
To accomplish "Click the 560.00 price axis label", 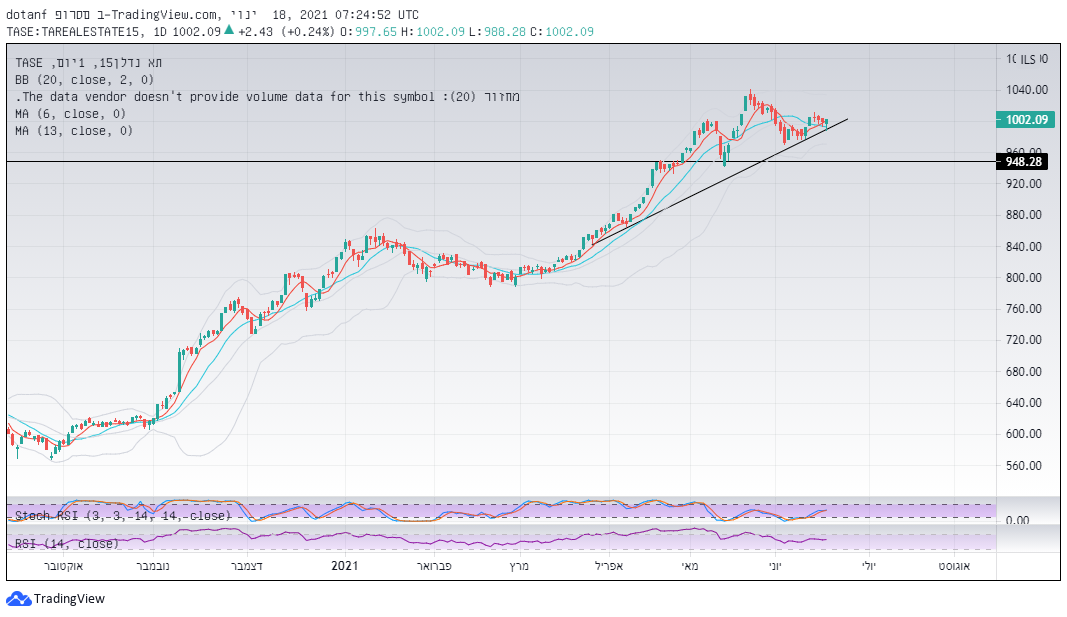I will pyautogui.click(x=1023, y=466).
